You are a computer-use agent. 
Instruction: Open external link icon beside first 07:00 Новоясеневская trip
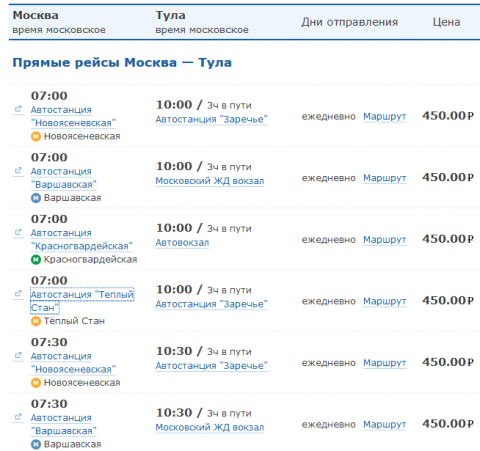[x=18, y=109]
